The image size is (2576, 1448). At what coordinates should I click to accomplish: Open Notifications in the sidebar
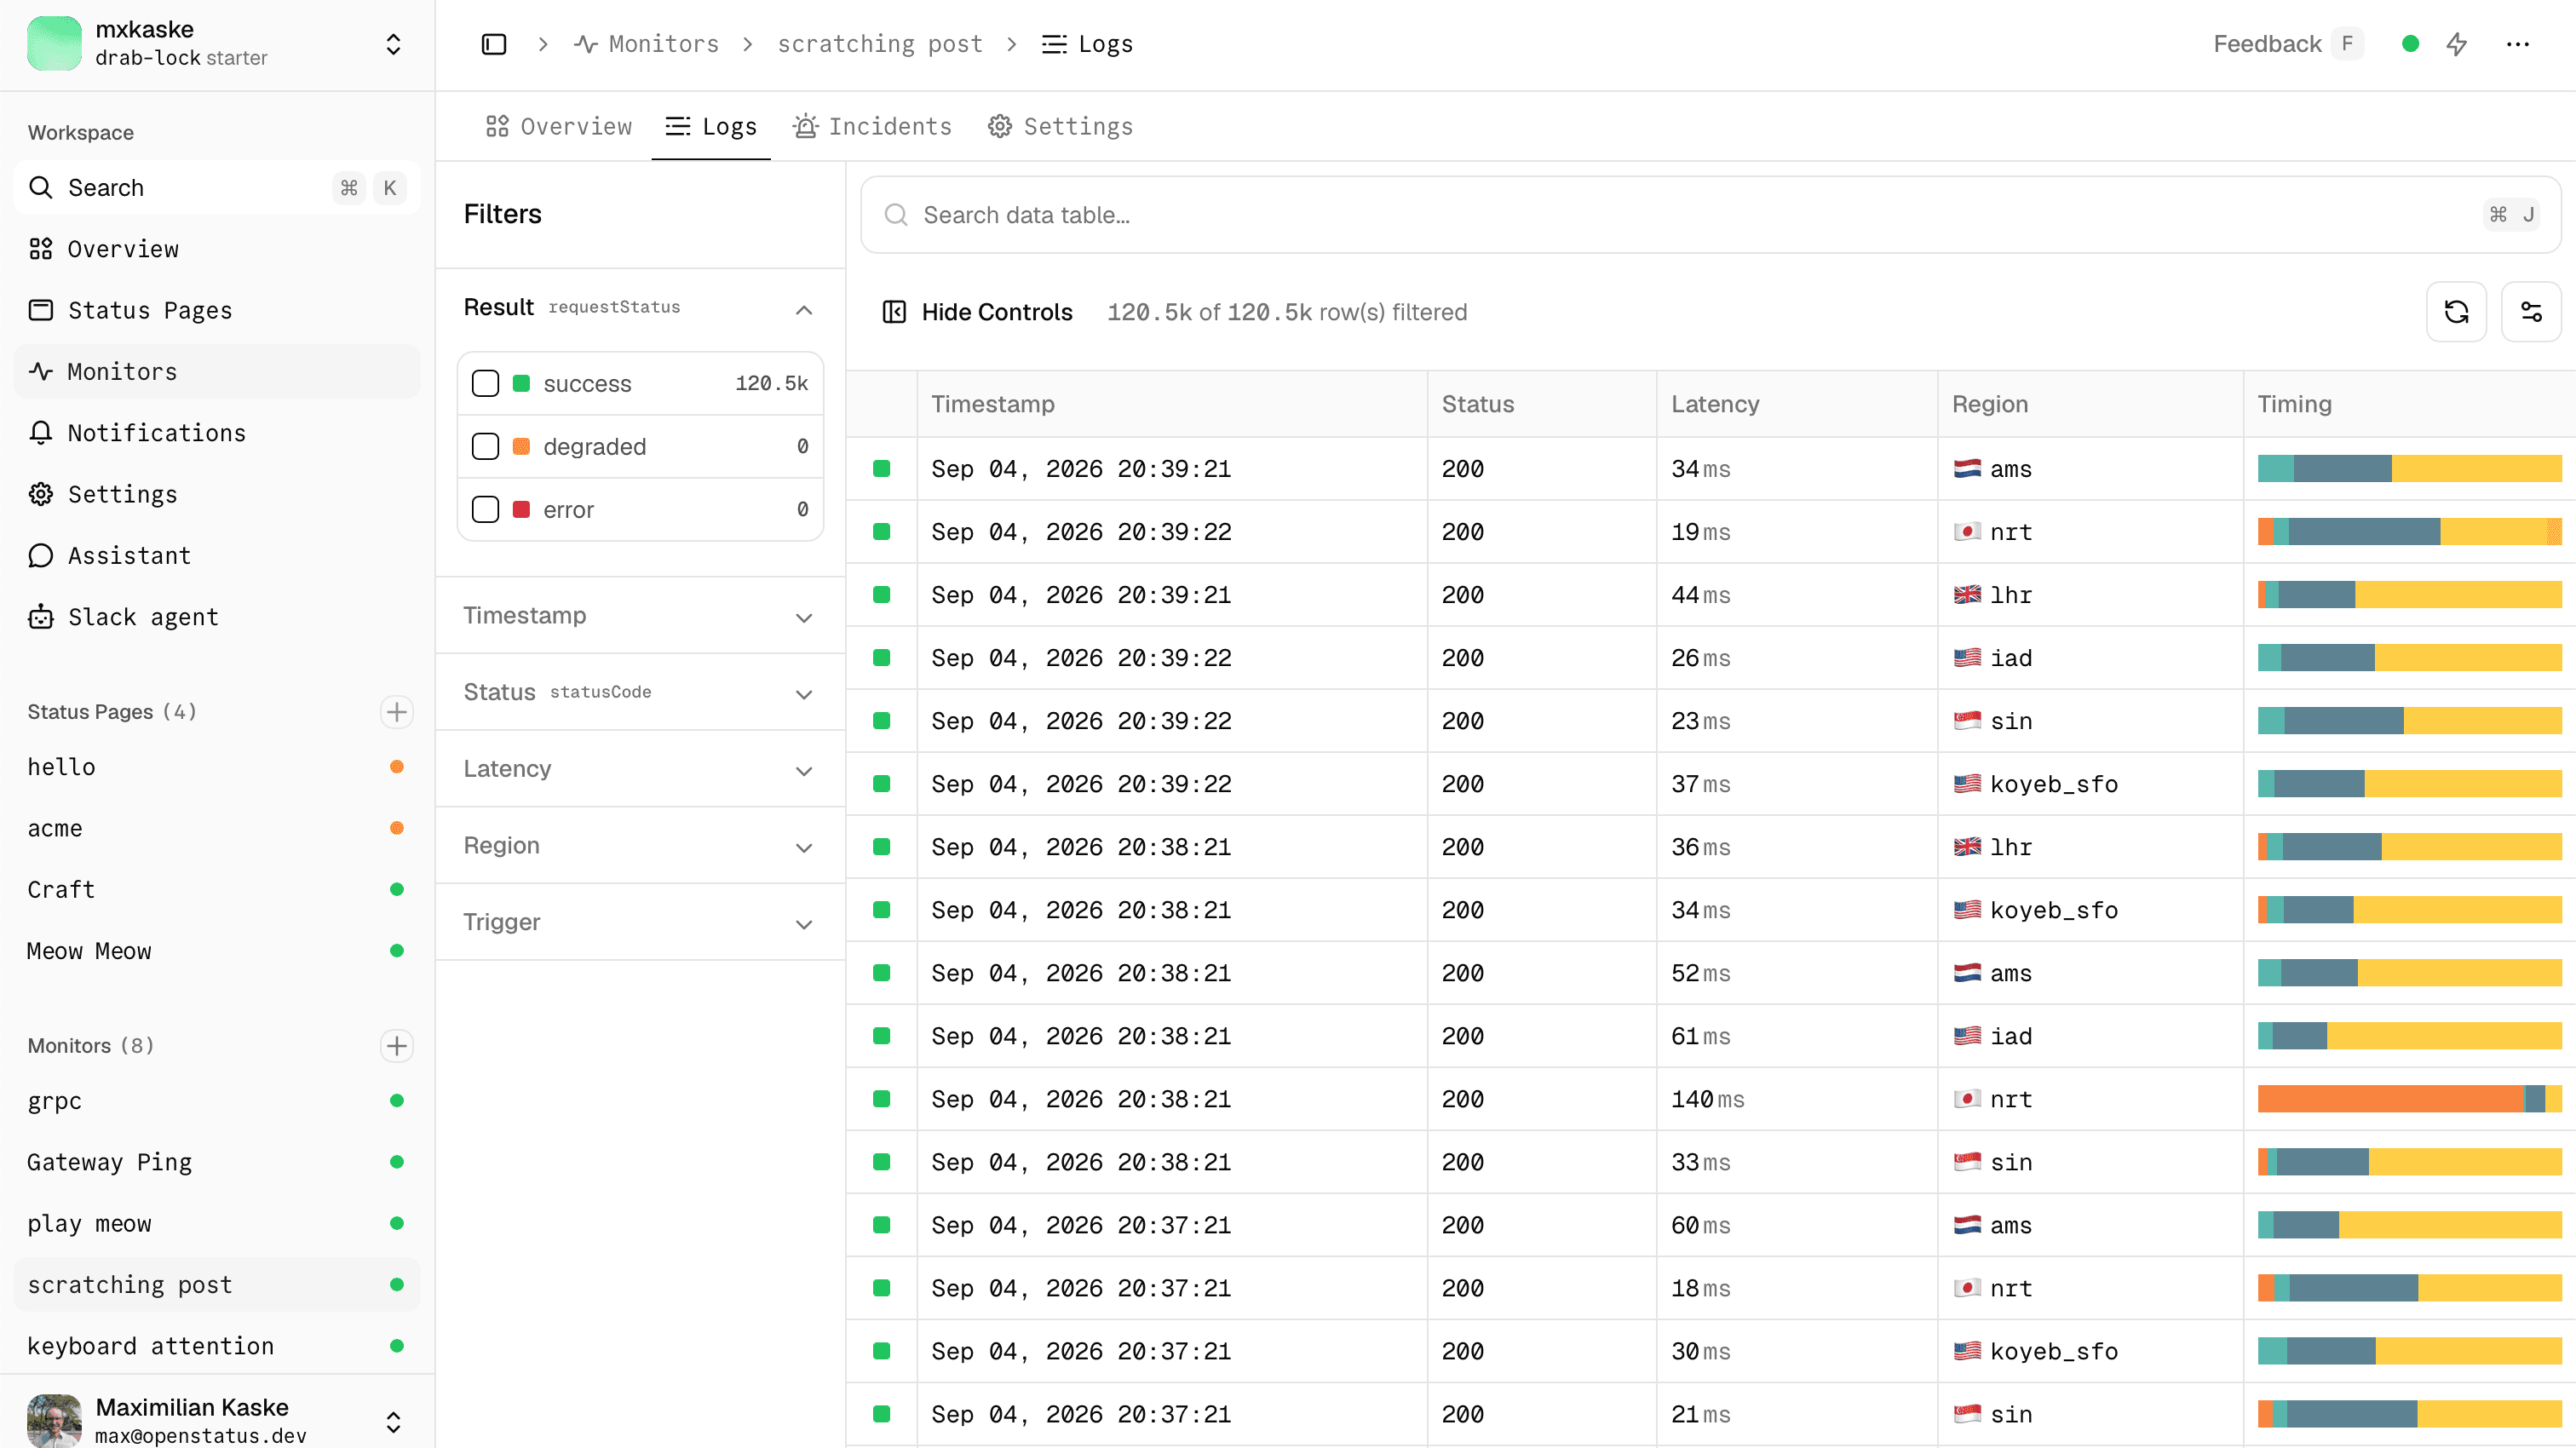coord(217,433)
